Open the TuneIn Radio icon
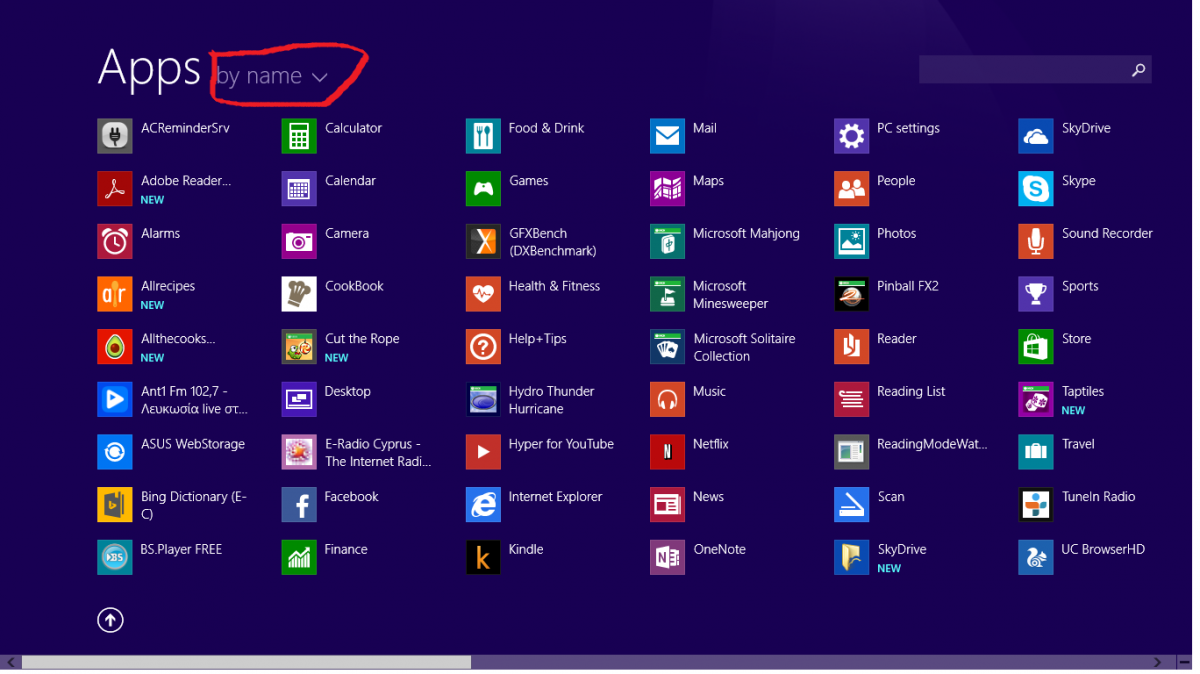 [x=1036, y=505]
